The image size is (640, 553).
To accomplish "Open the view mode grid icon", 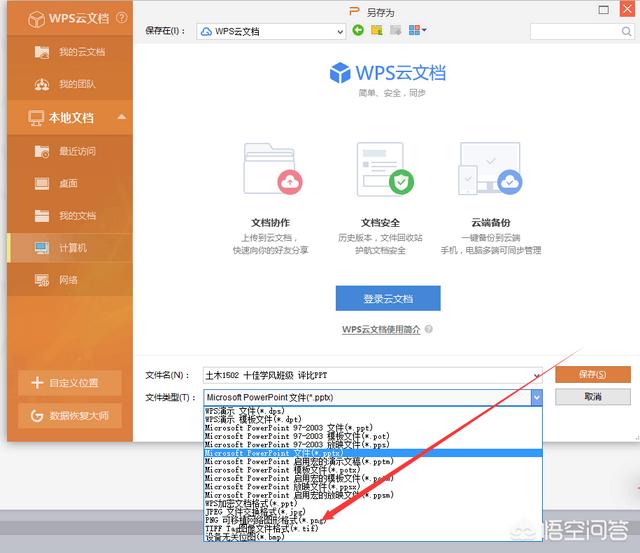I will (416, 31).
